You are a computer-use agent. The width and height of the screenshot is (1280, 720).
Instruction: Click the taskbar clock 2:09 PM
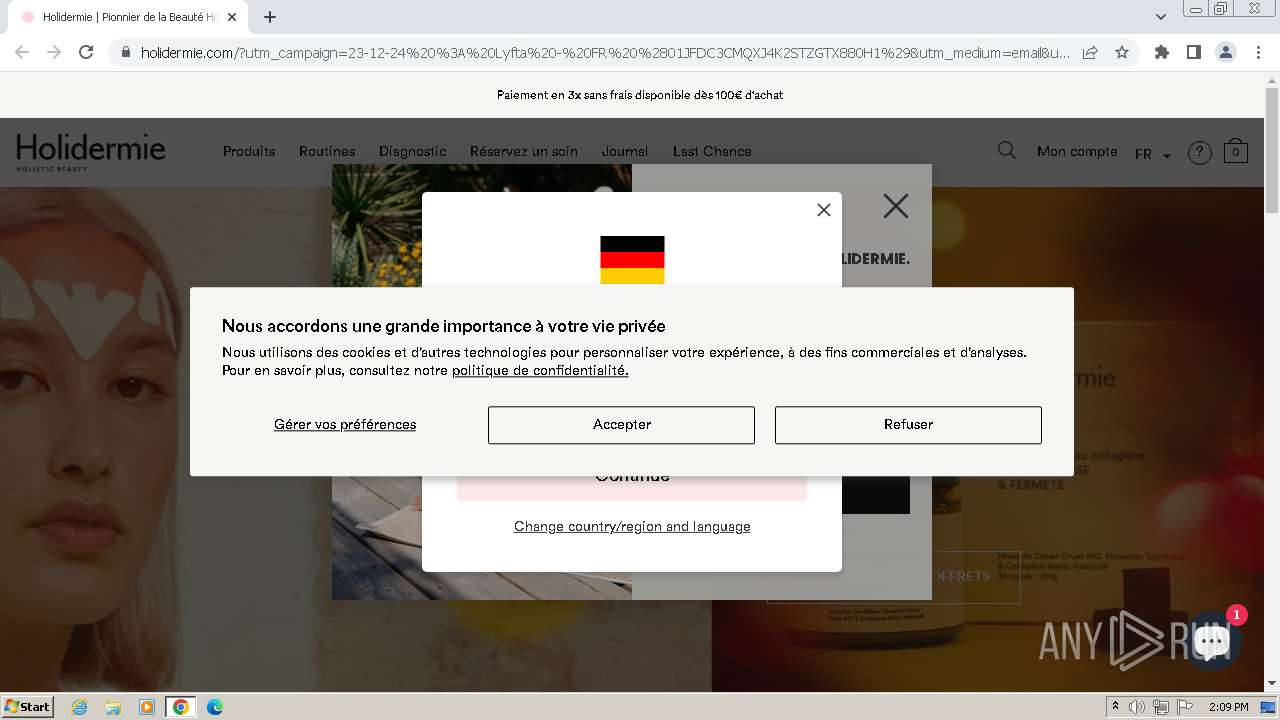pyautogui.click(x=1229, y=707)
